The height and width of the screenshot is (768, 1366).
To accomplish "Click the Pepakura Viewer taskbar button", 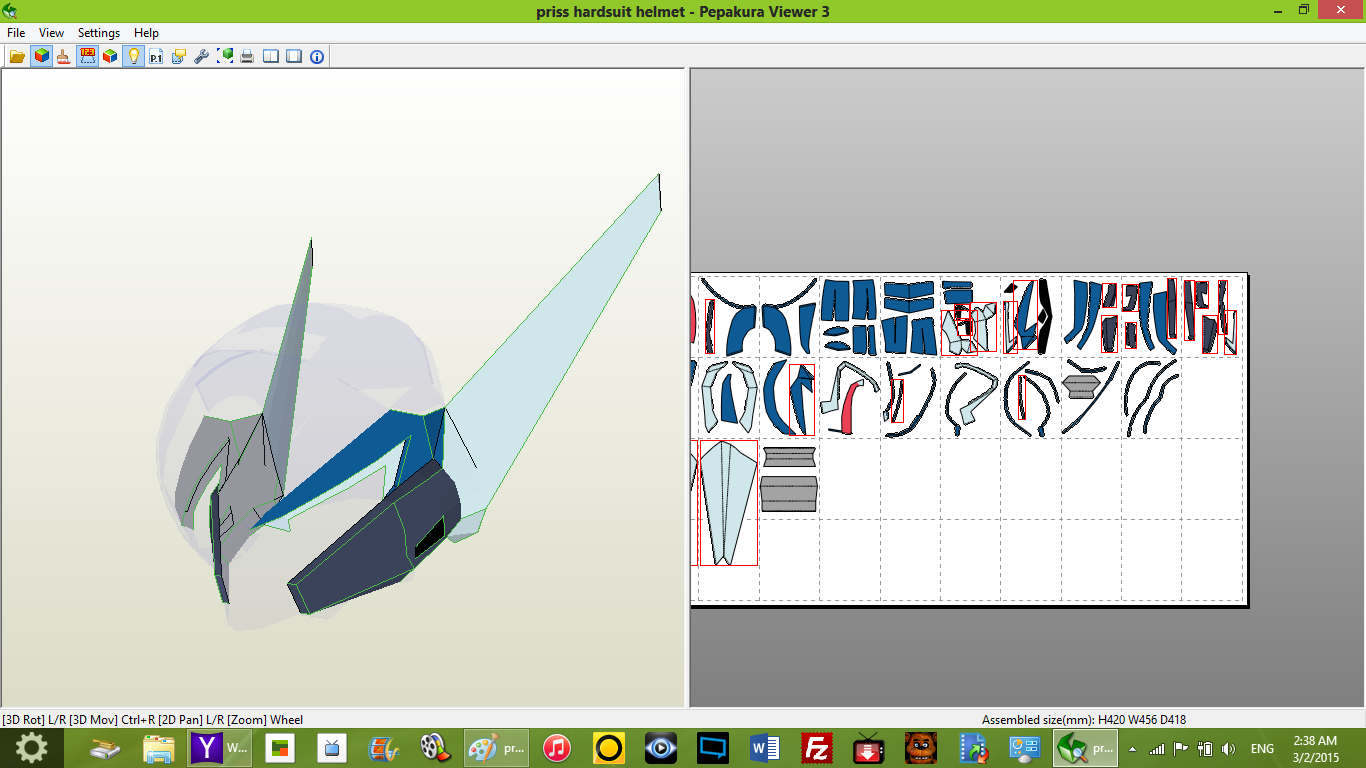I will (x=1085, y=748).
